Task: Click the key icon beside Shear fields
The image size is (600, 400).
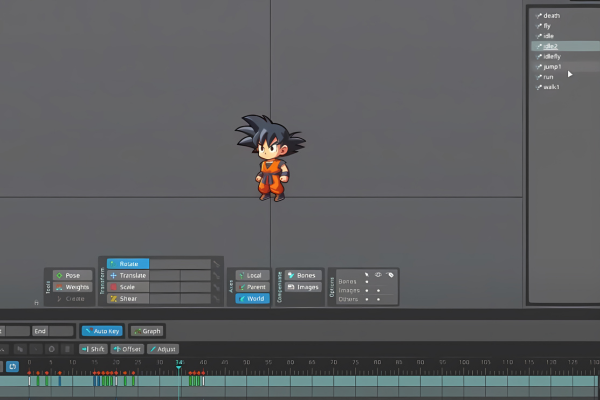Action: [217, 299]
